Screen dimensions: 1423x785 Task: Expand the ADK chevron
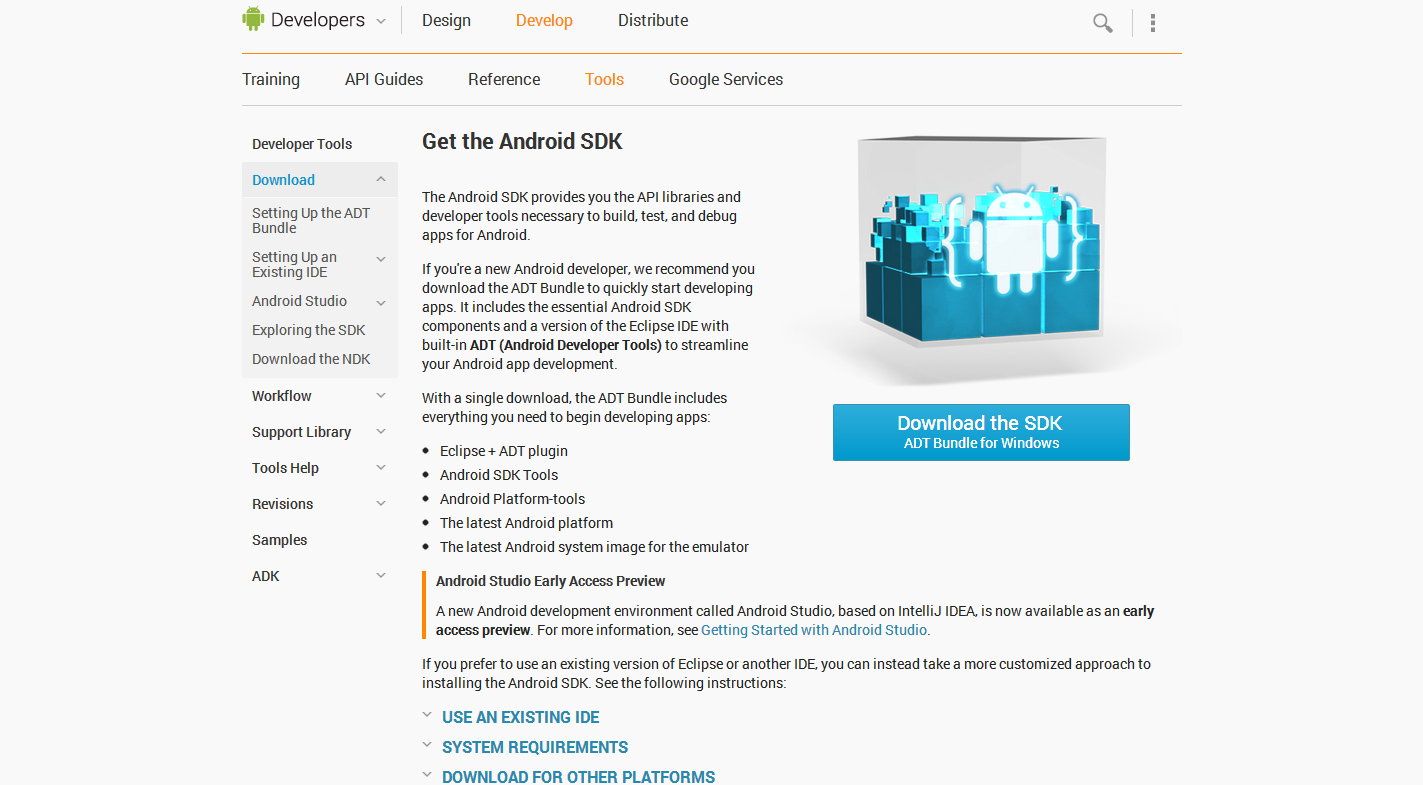point(381,576)
